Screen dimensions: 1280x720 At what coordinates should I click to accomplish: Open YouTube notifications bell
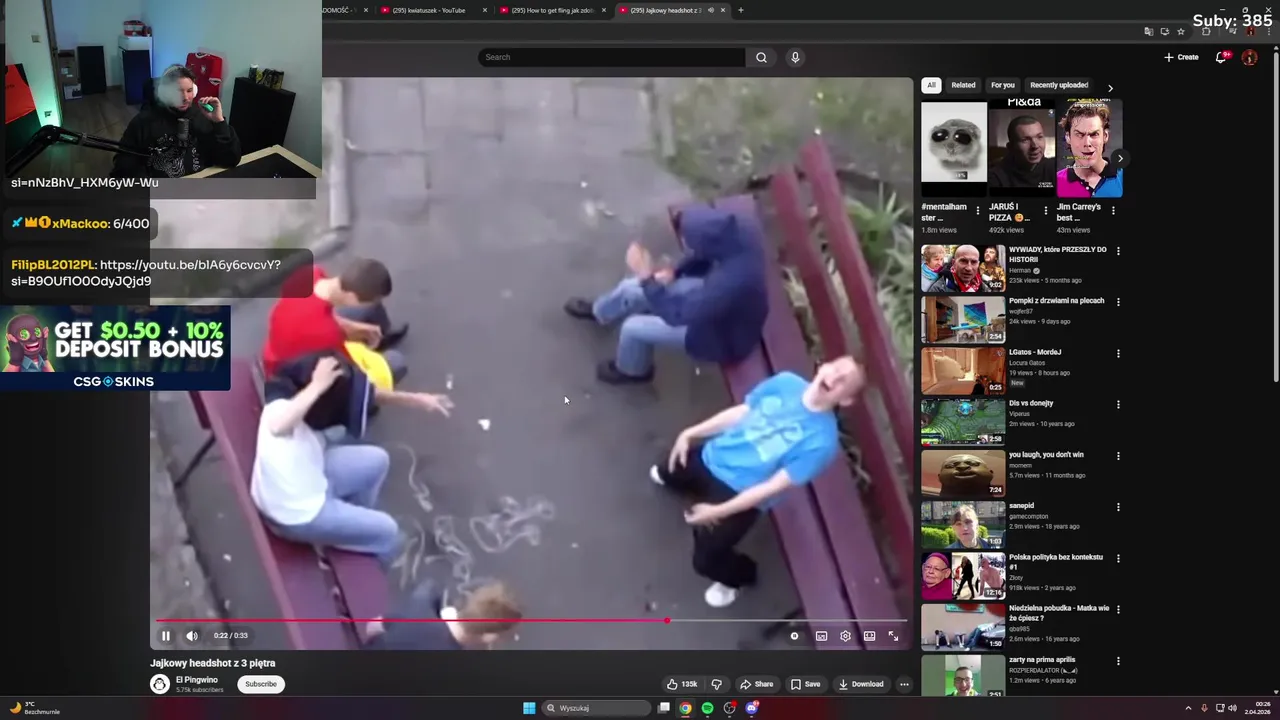click(1221, 57)
